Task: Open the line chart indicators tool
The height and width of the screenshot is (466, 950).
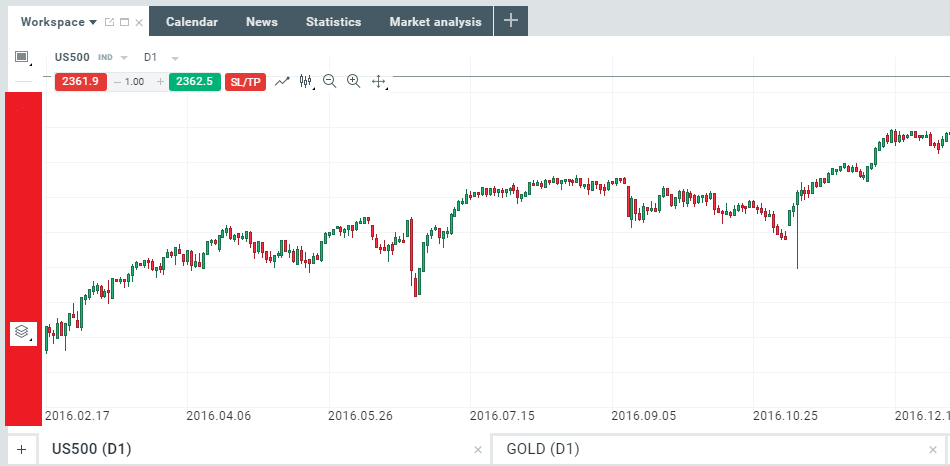Action: [x=282, y=81]
